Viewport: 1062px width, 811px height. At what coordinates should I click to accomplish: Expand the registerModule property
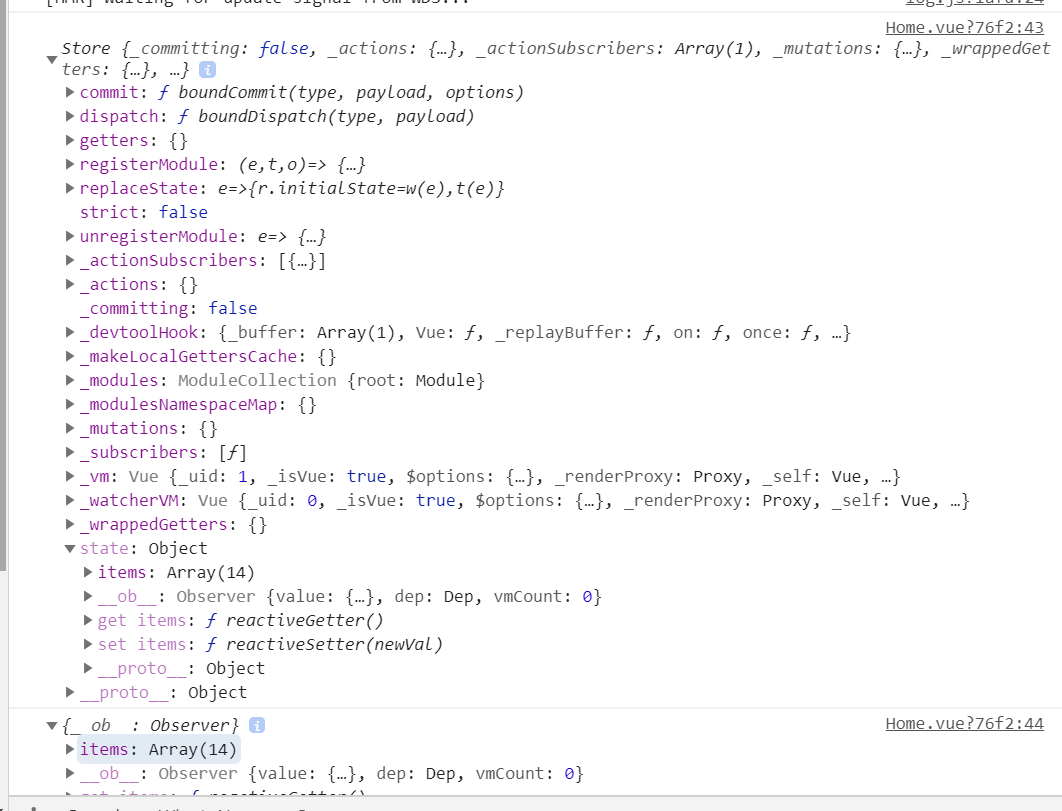pyautogui.click(x=70, y=164)
